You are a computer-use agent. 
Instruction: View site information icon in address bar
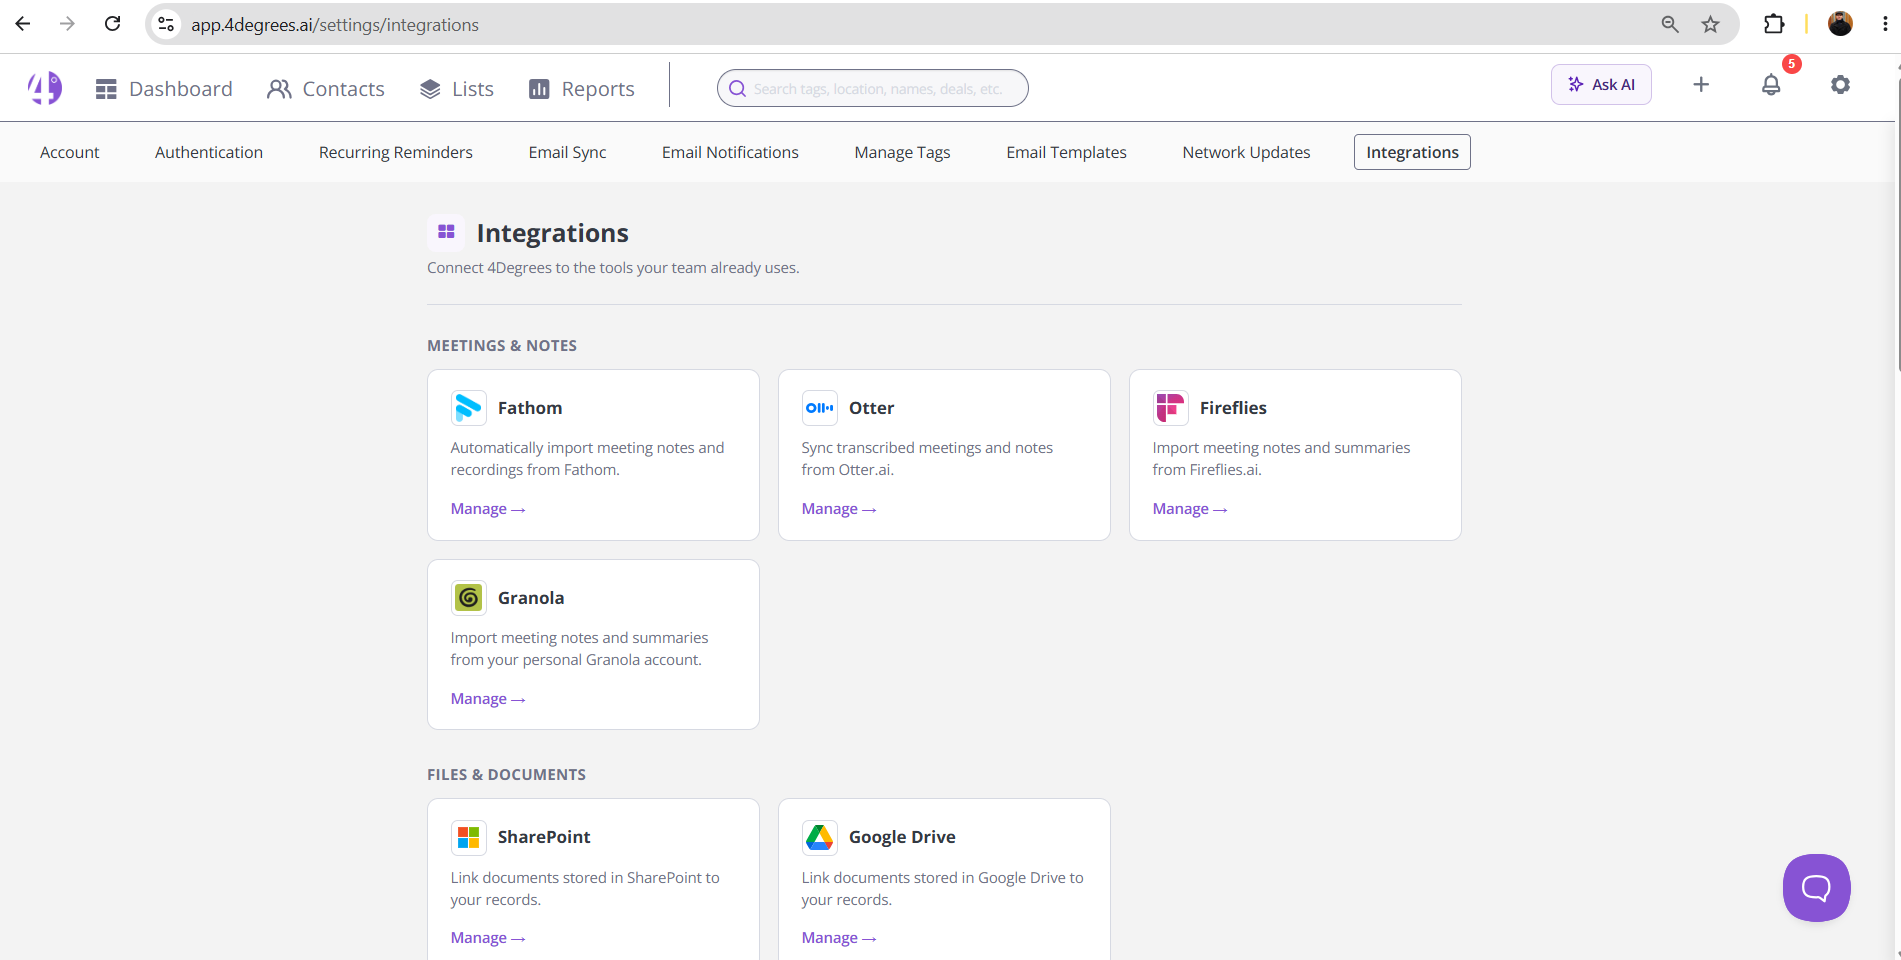[x=167, y=24]
